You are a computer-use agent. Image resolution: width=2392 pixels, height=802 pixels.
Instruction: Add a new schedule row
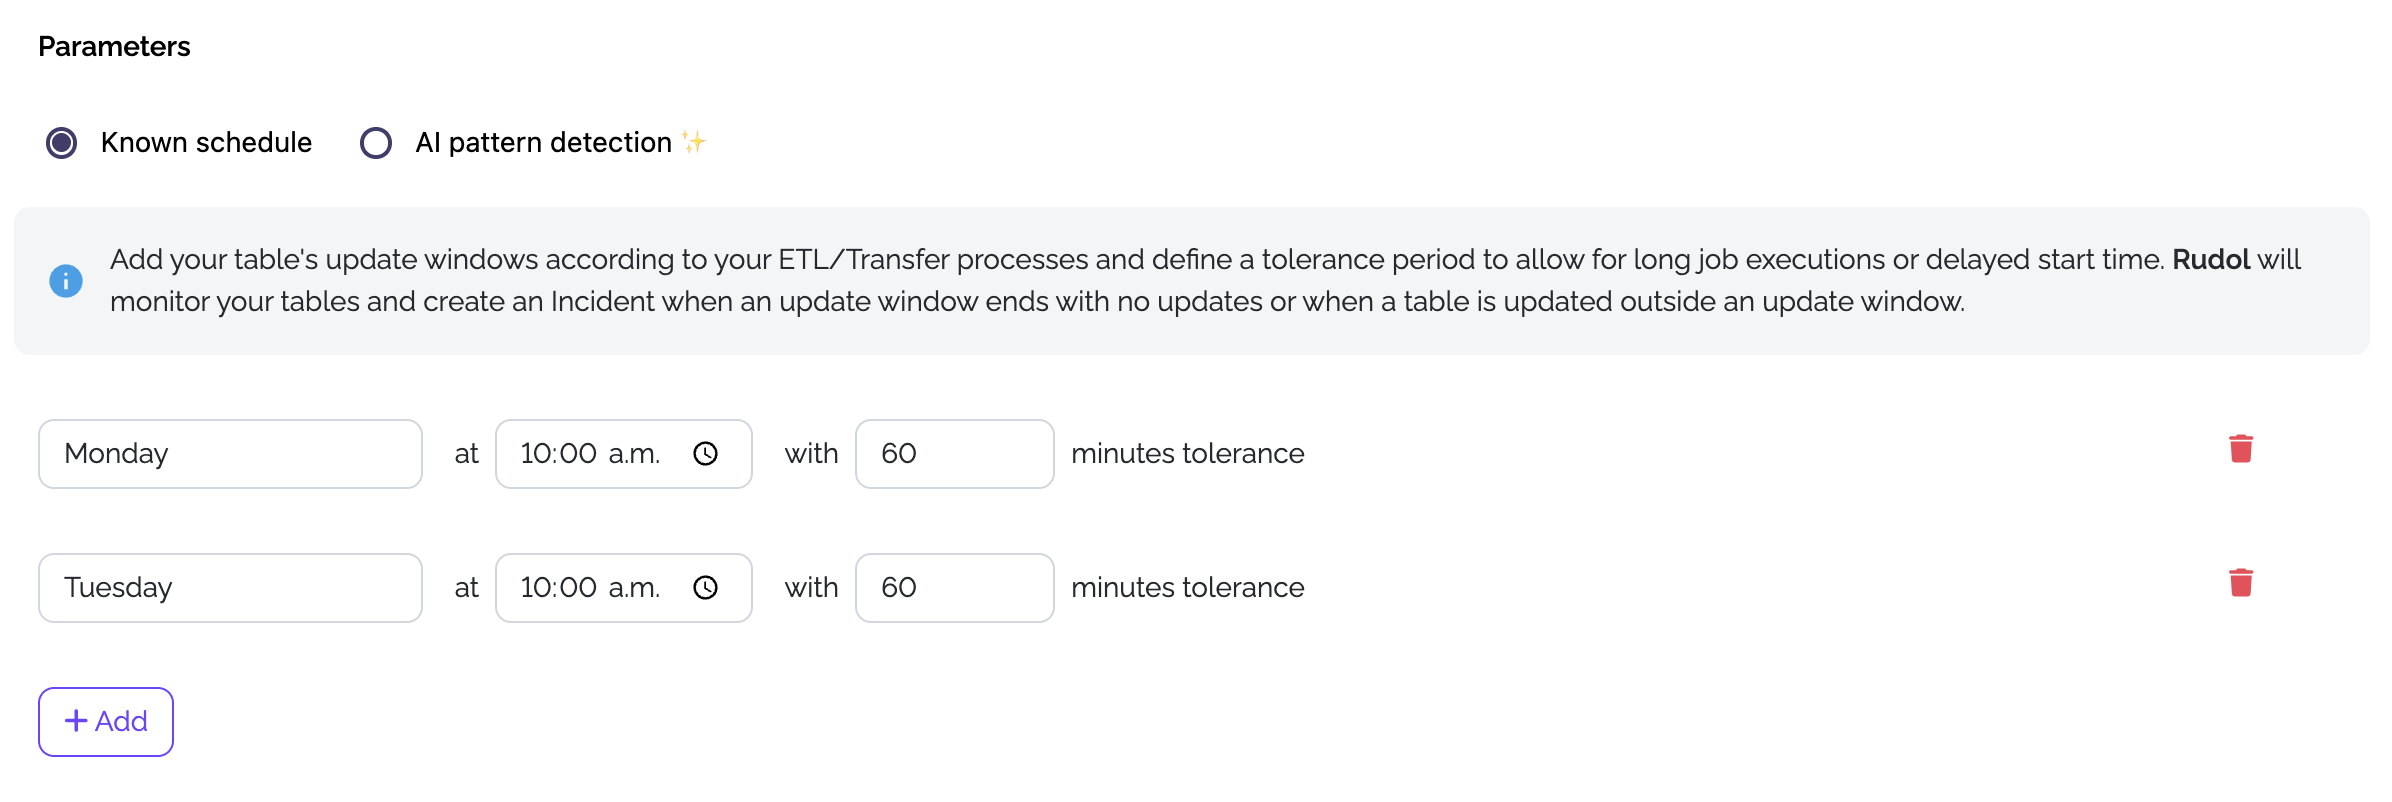106,722
